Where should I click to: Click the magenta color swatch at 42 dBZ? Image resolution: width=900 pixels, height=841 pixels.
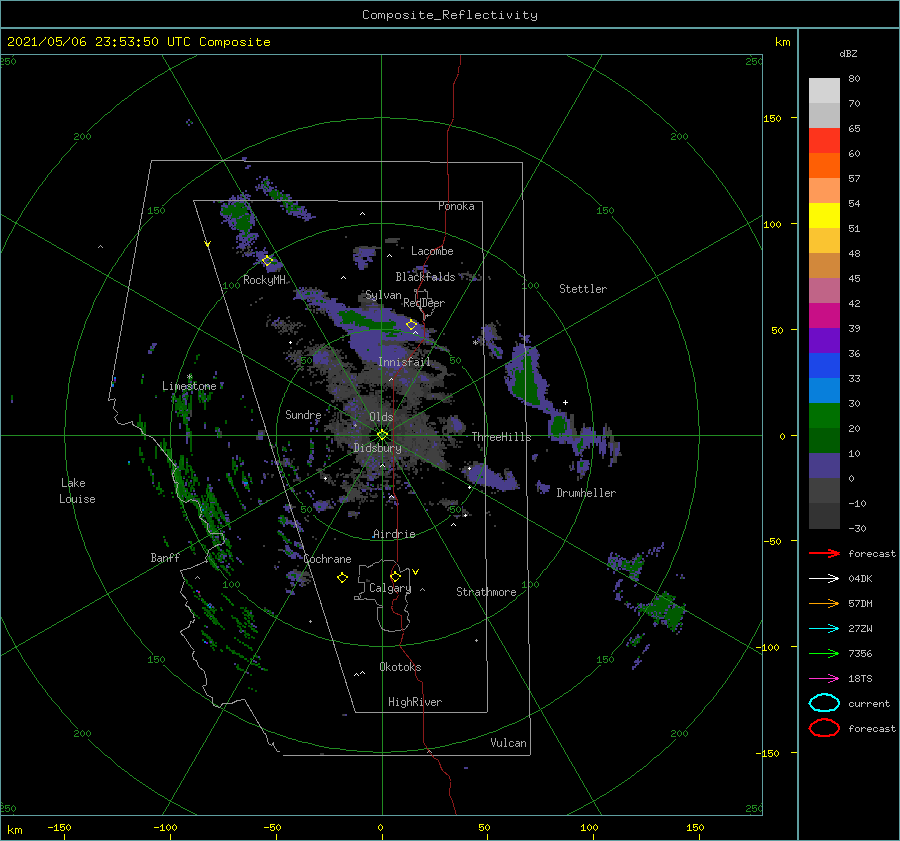pos(824,315)
